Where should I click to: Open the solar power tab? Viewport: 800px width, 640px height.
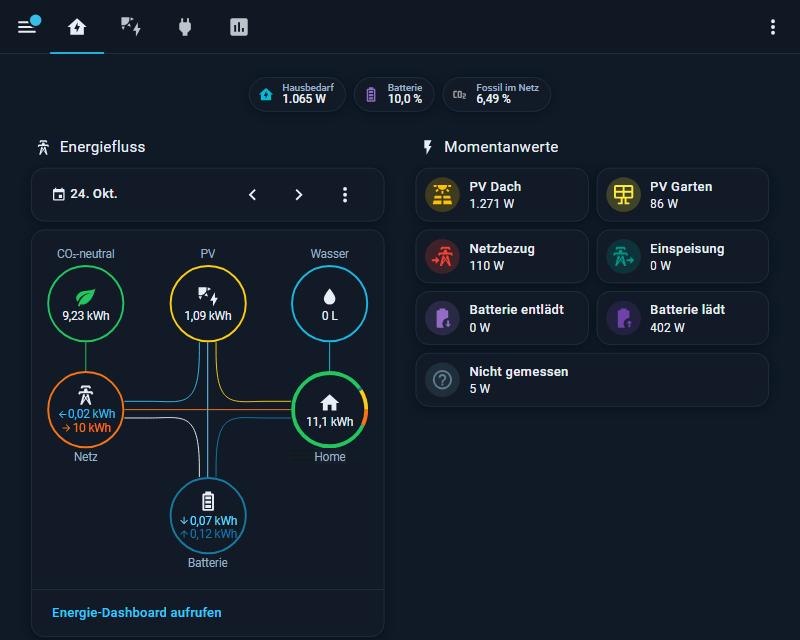[131, 27]
